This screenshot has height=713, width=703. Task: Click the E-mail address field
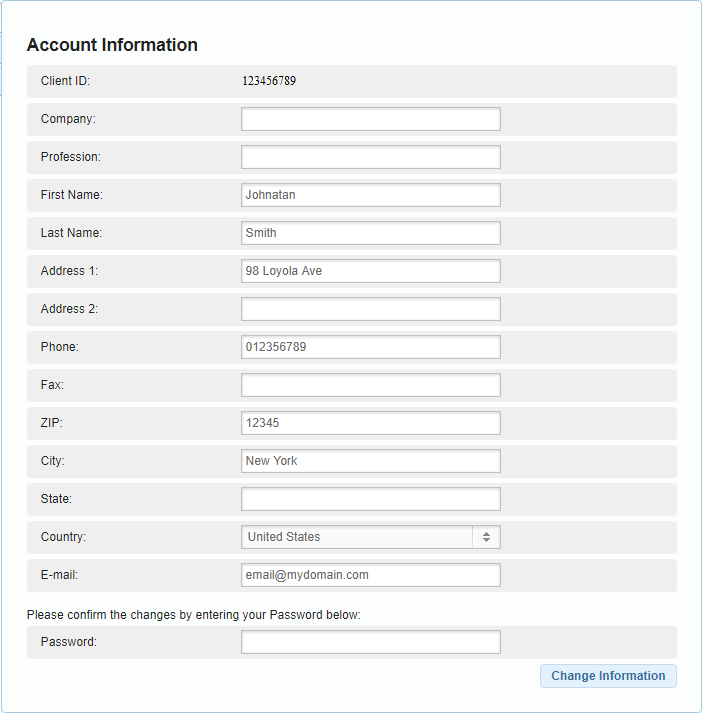[370, 575]
